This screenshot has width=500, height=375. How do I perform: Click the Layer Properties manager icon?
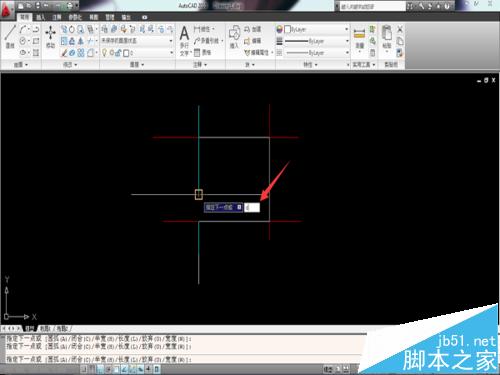[x=105, y=29]
